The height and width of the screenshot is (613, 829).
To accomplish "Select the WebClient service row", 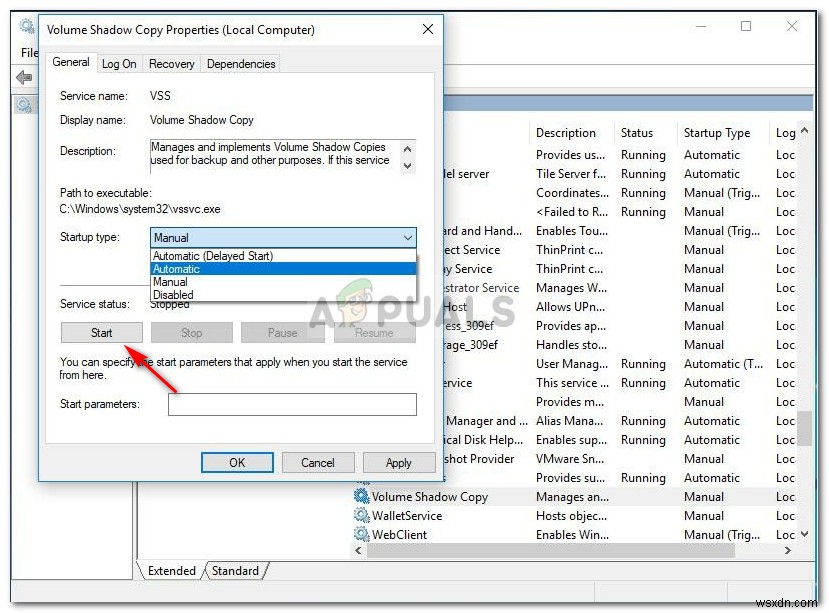I will pyautogui.click(x=574, y=535).
